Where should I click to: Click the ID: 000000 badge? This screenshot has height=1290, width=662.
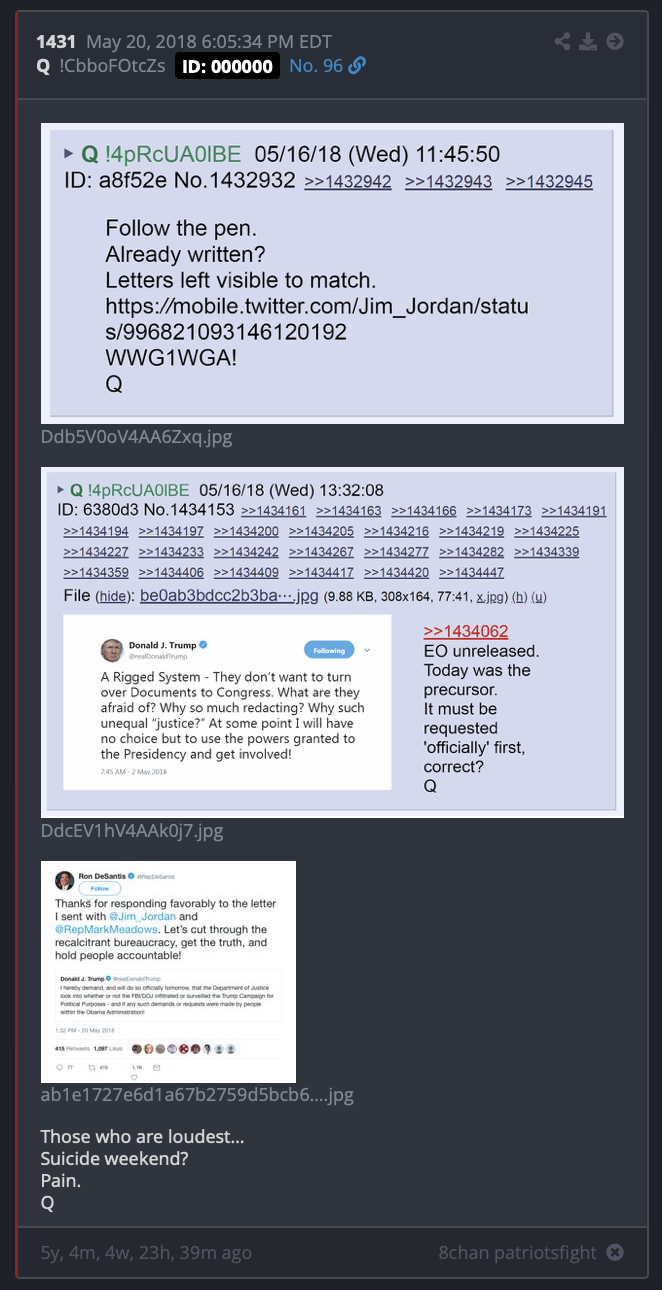click(x=227, y=66)
